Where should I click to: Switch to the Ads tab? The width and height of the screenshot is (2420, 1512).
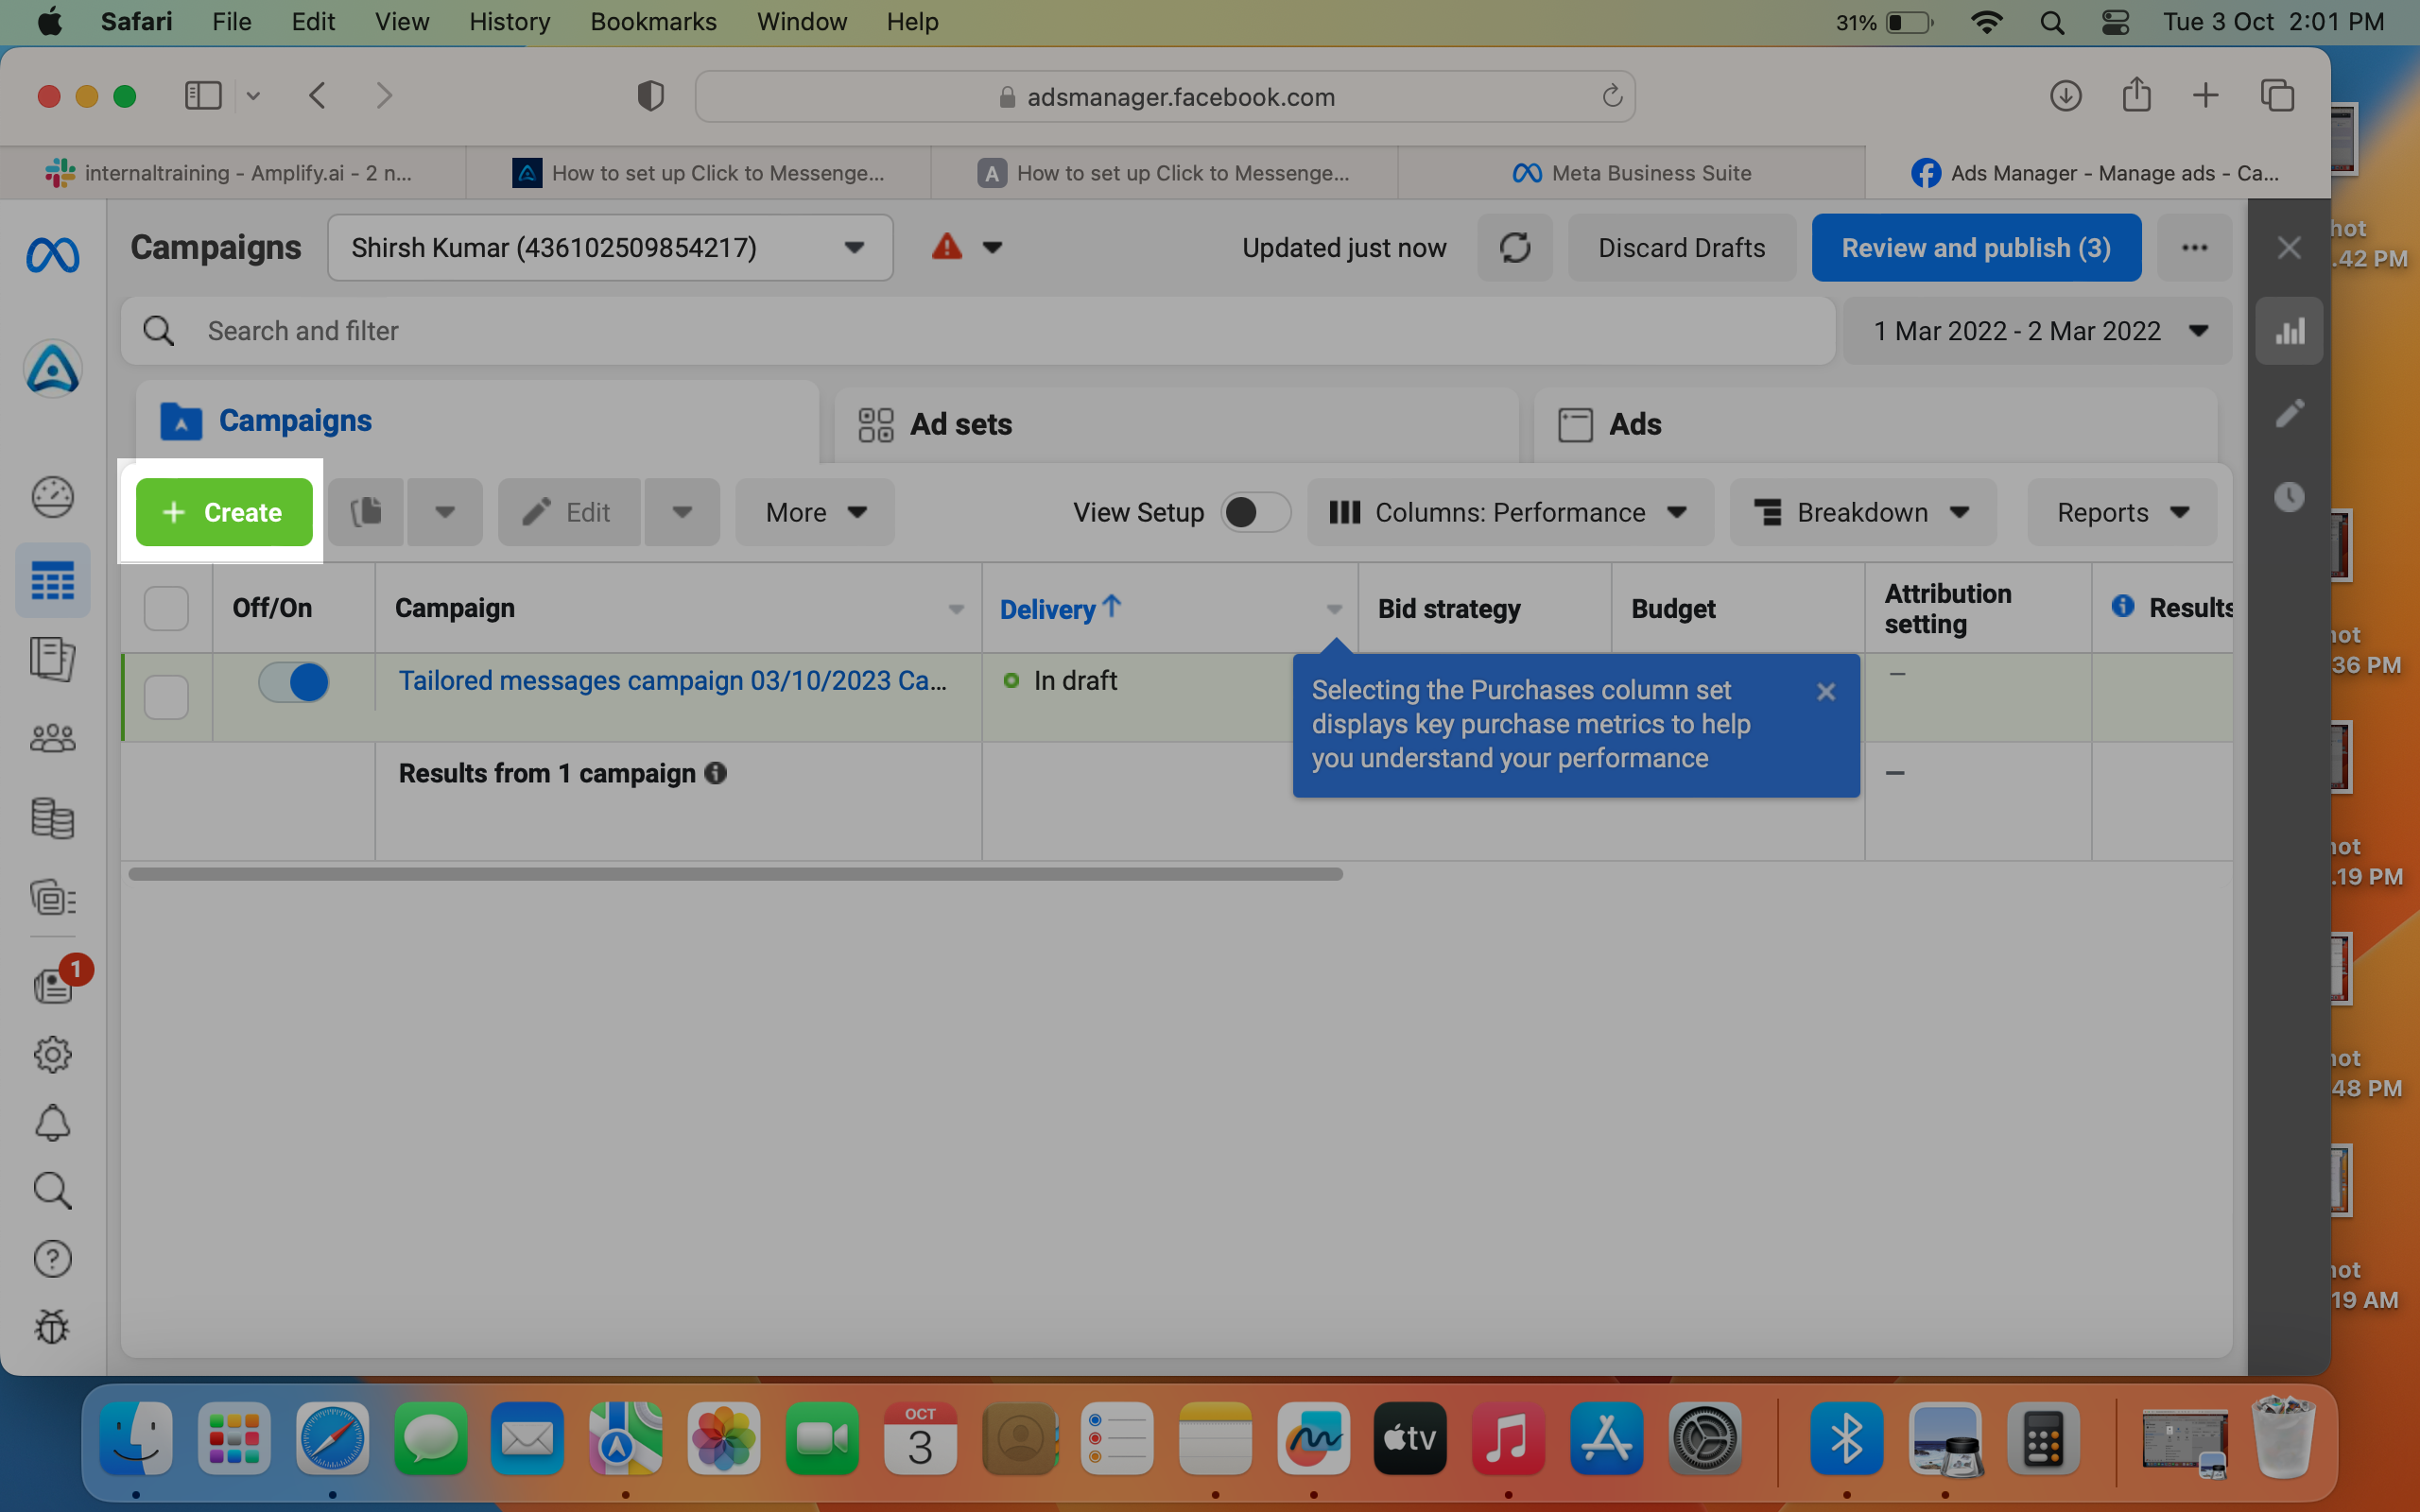[1875, 424]
